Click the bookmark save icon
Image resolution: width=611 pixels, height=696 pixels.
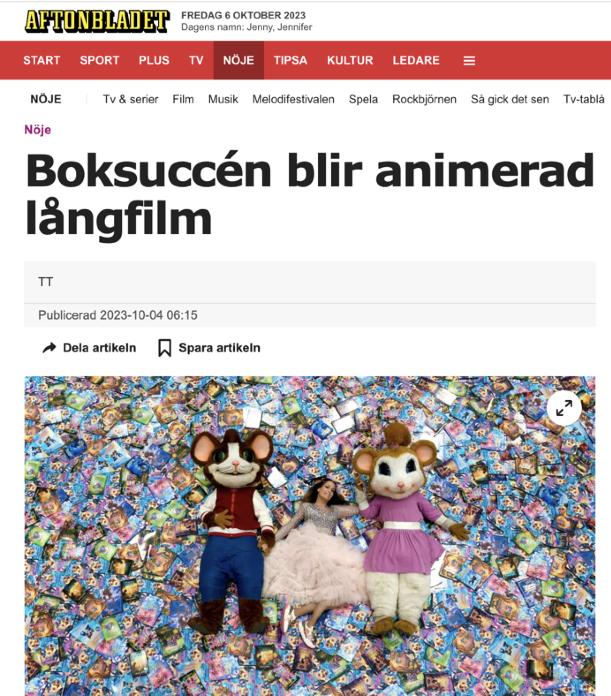coord(165,348)
